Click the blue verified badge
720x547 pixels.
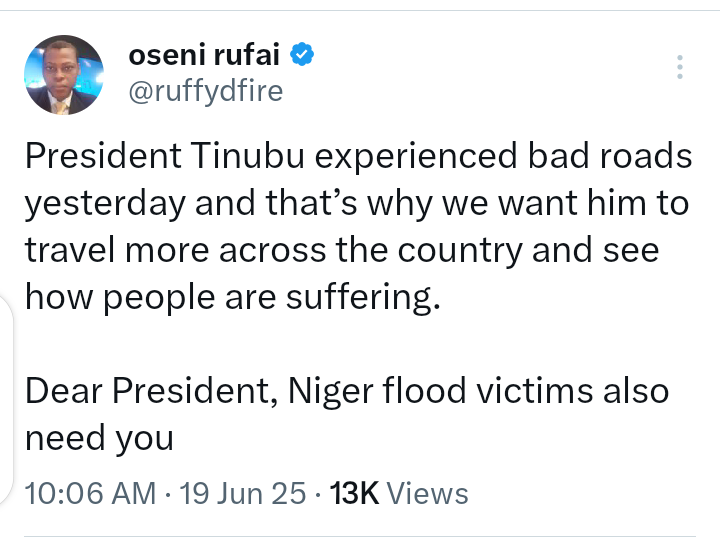pos(303,56)
